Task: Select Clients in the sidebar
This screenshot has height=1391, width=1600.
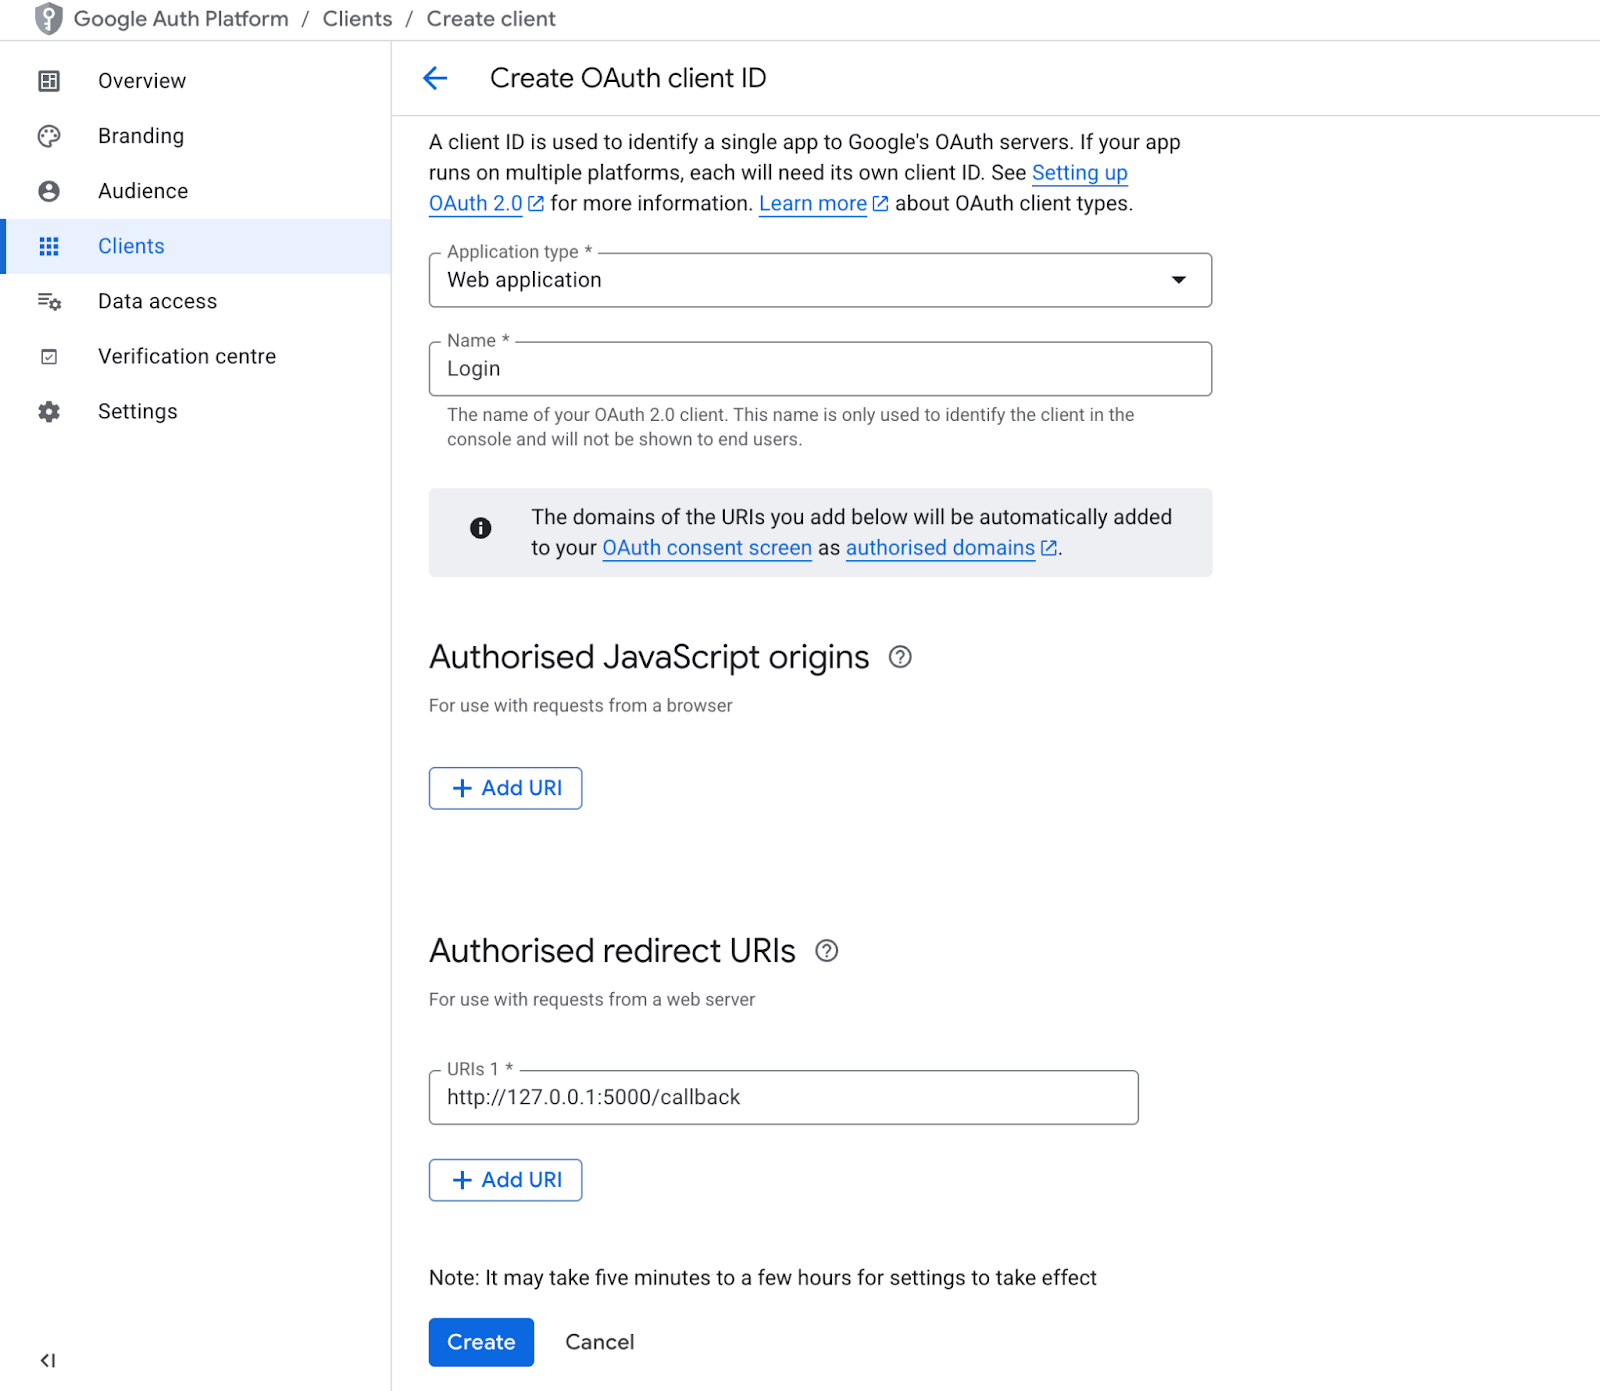Action: 197,246
